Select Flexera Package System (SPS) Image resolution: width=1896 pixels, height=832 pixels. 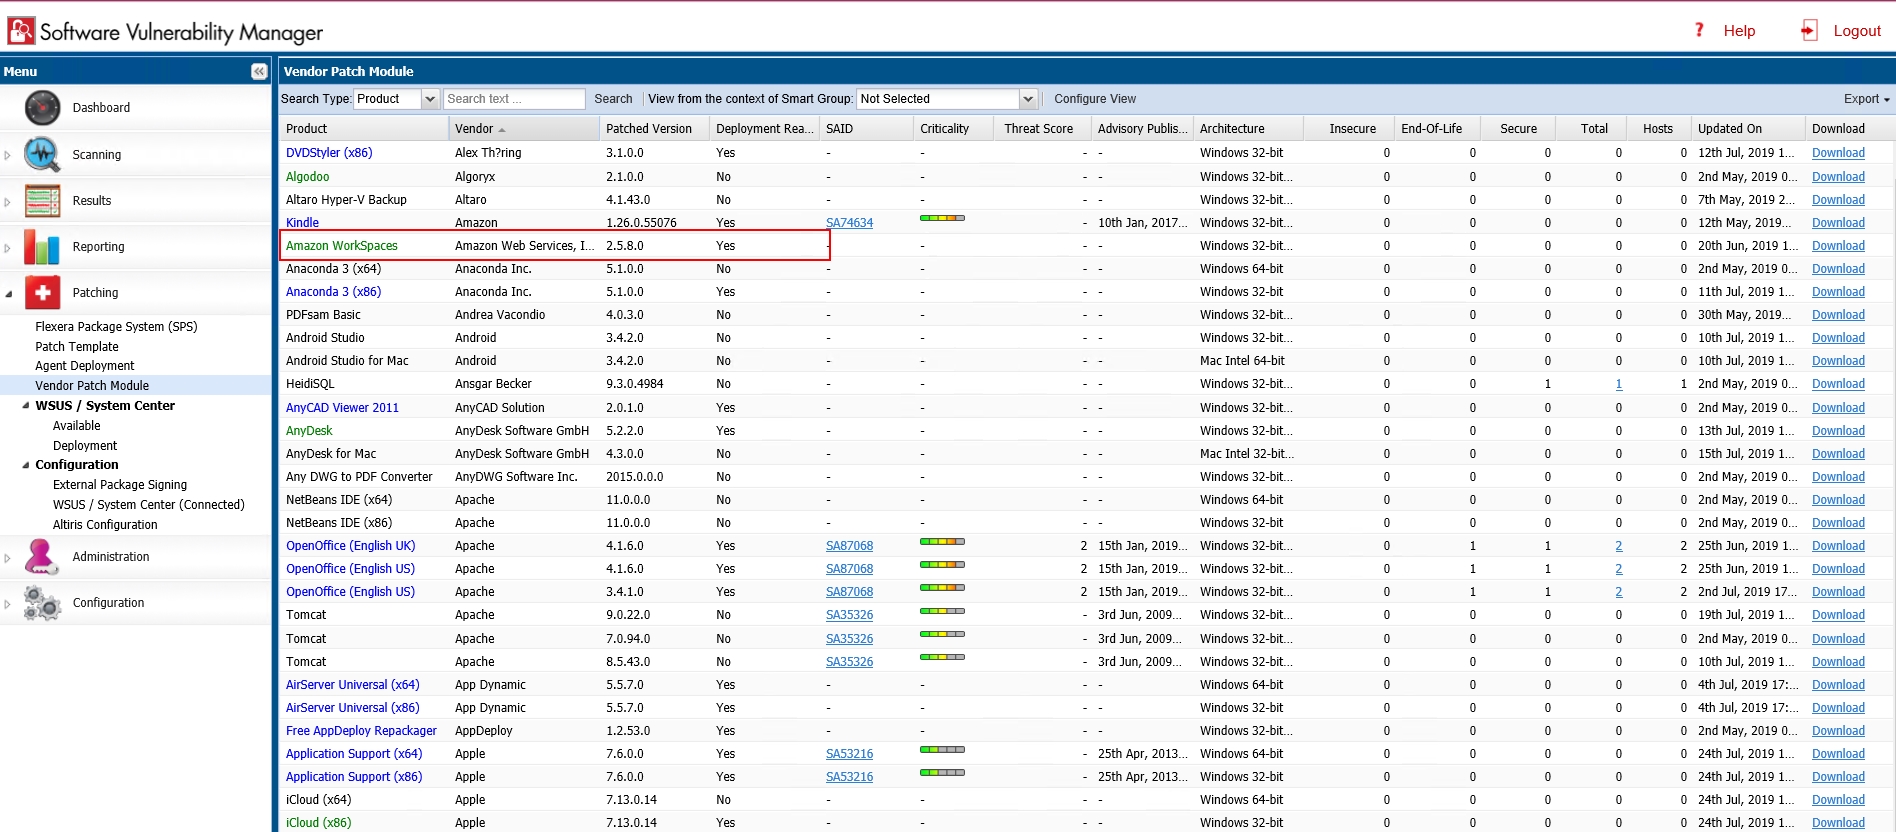(x=116, y=327)
